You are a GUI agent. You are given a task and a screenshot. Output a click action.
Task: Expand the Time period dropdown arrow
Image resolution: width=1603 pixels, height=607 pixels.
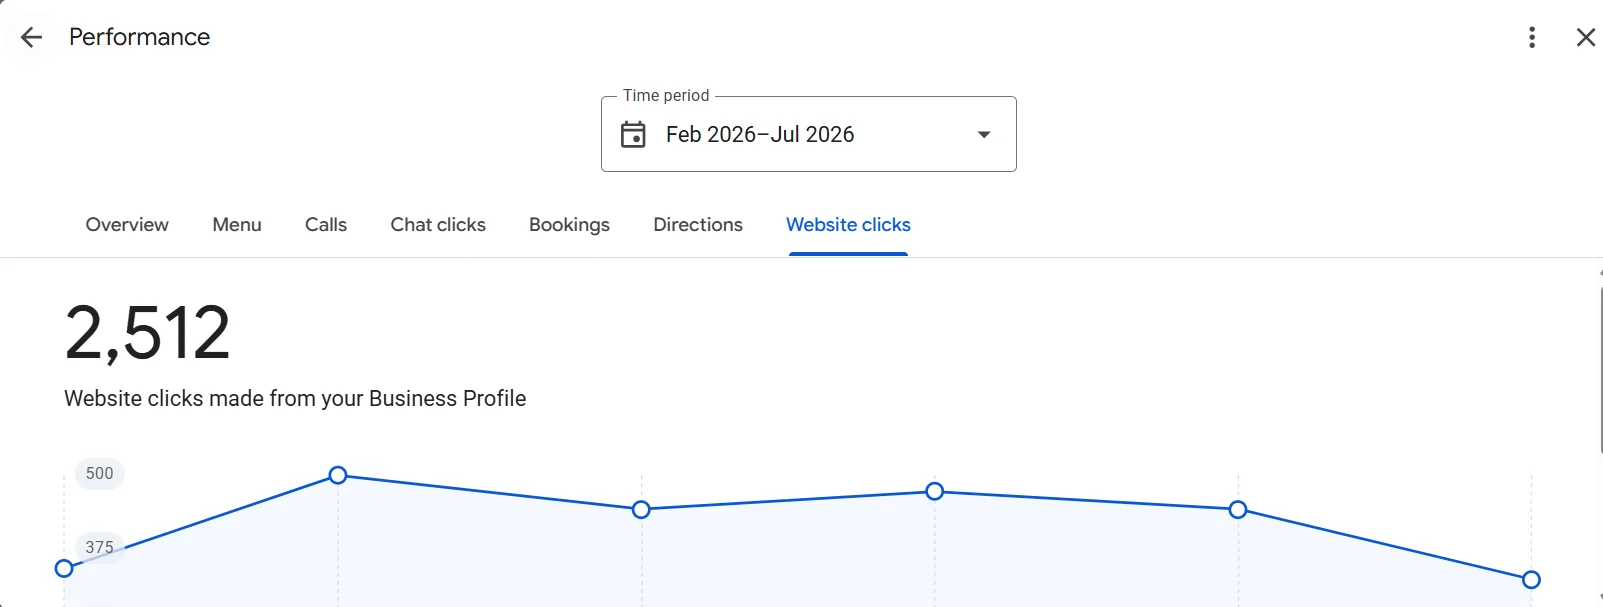click(984, 134)
